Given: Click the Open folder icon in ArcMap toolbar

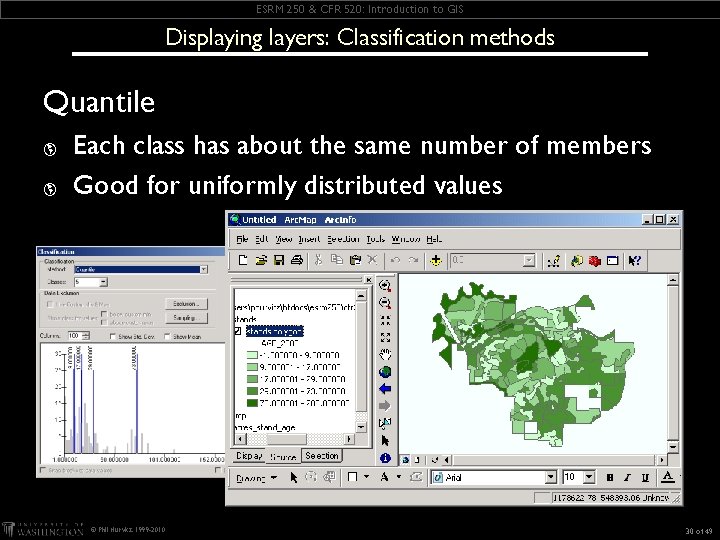Looking at the screenshot, I should [x=261, y=260].
